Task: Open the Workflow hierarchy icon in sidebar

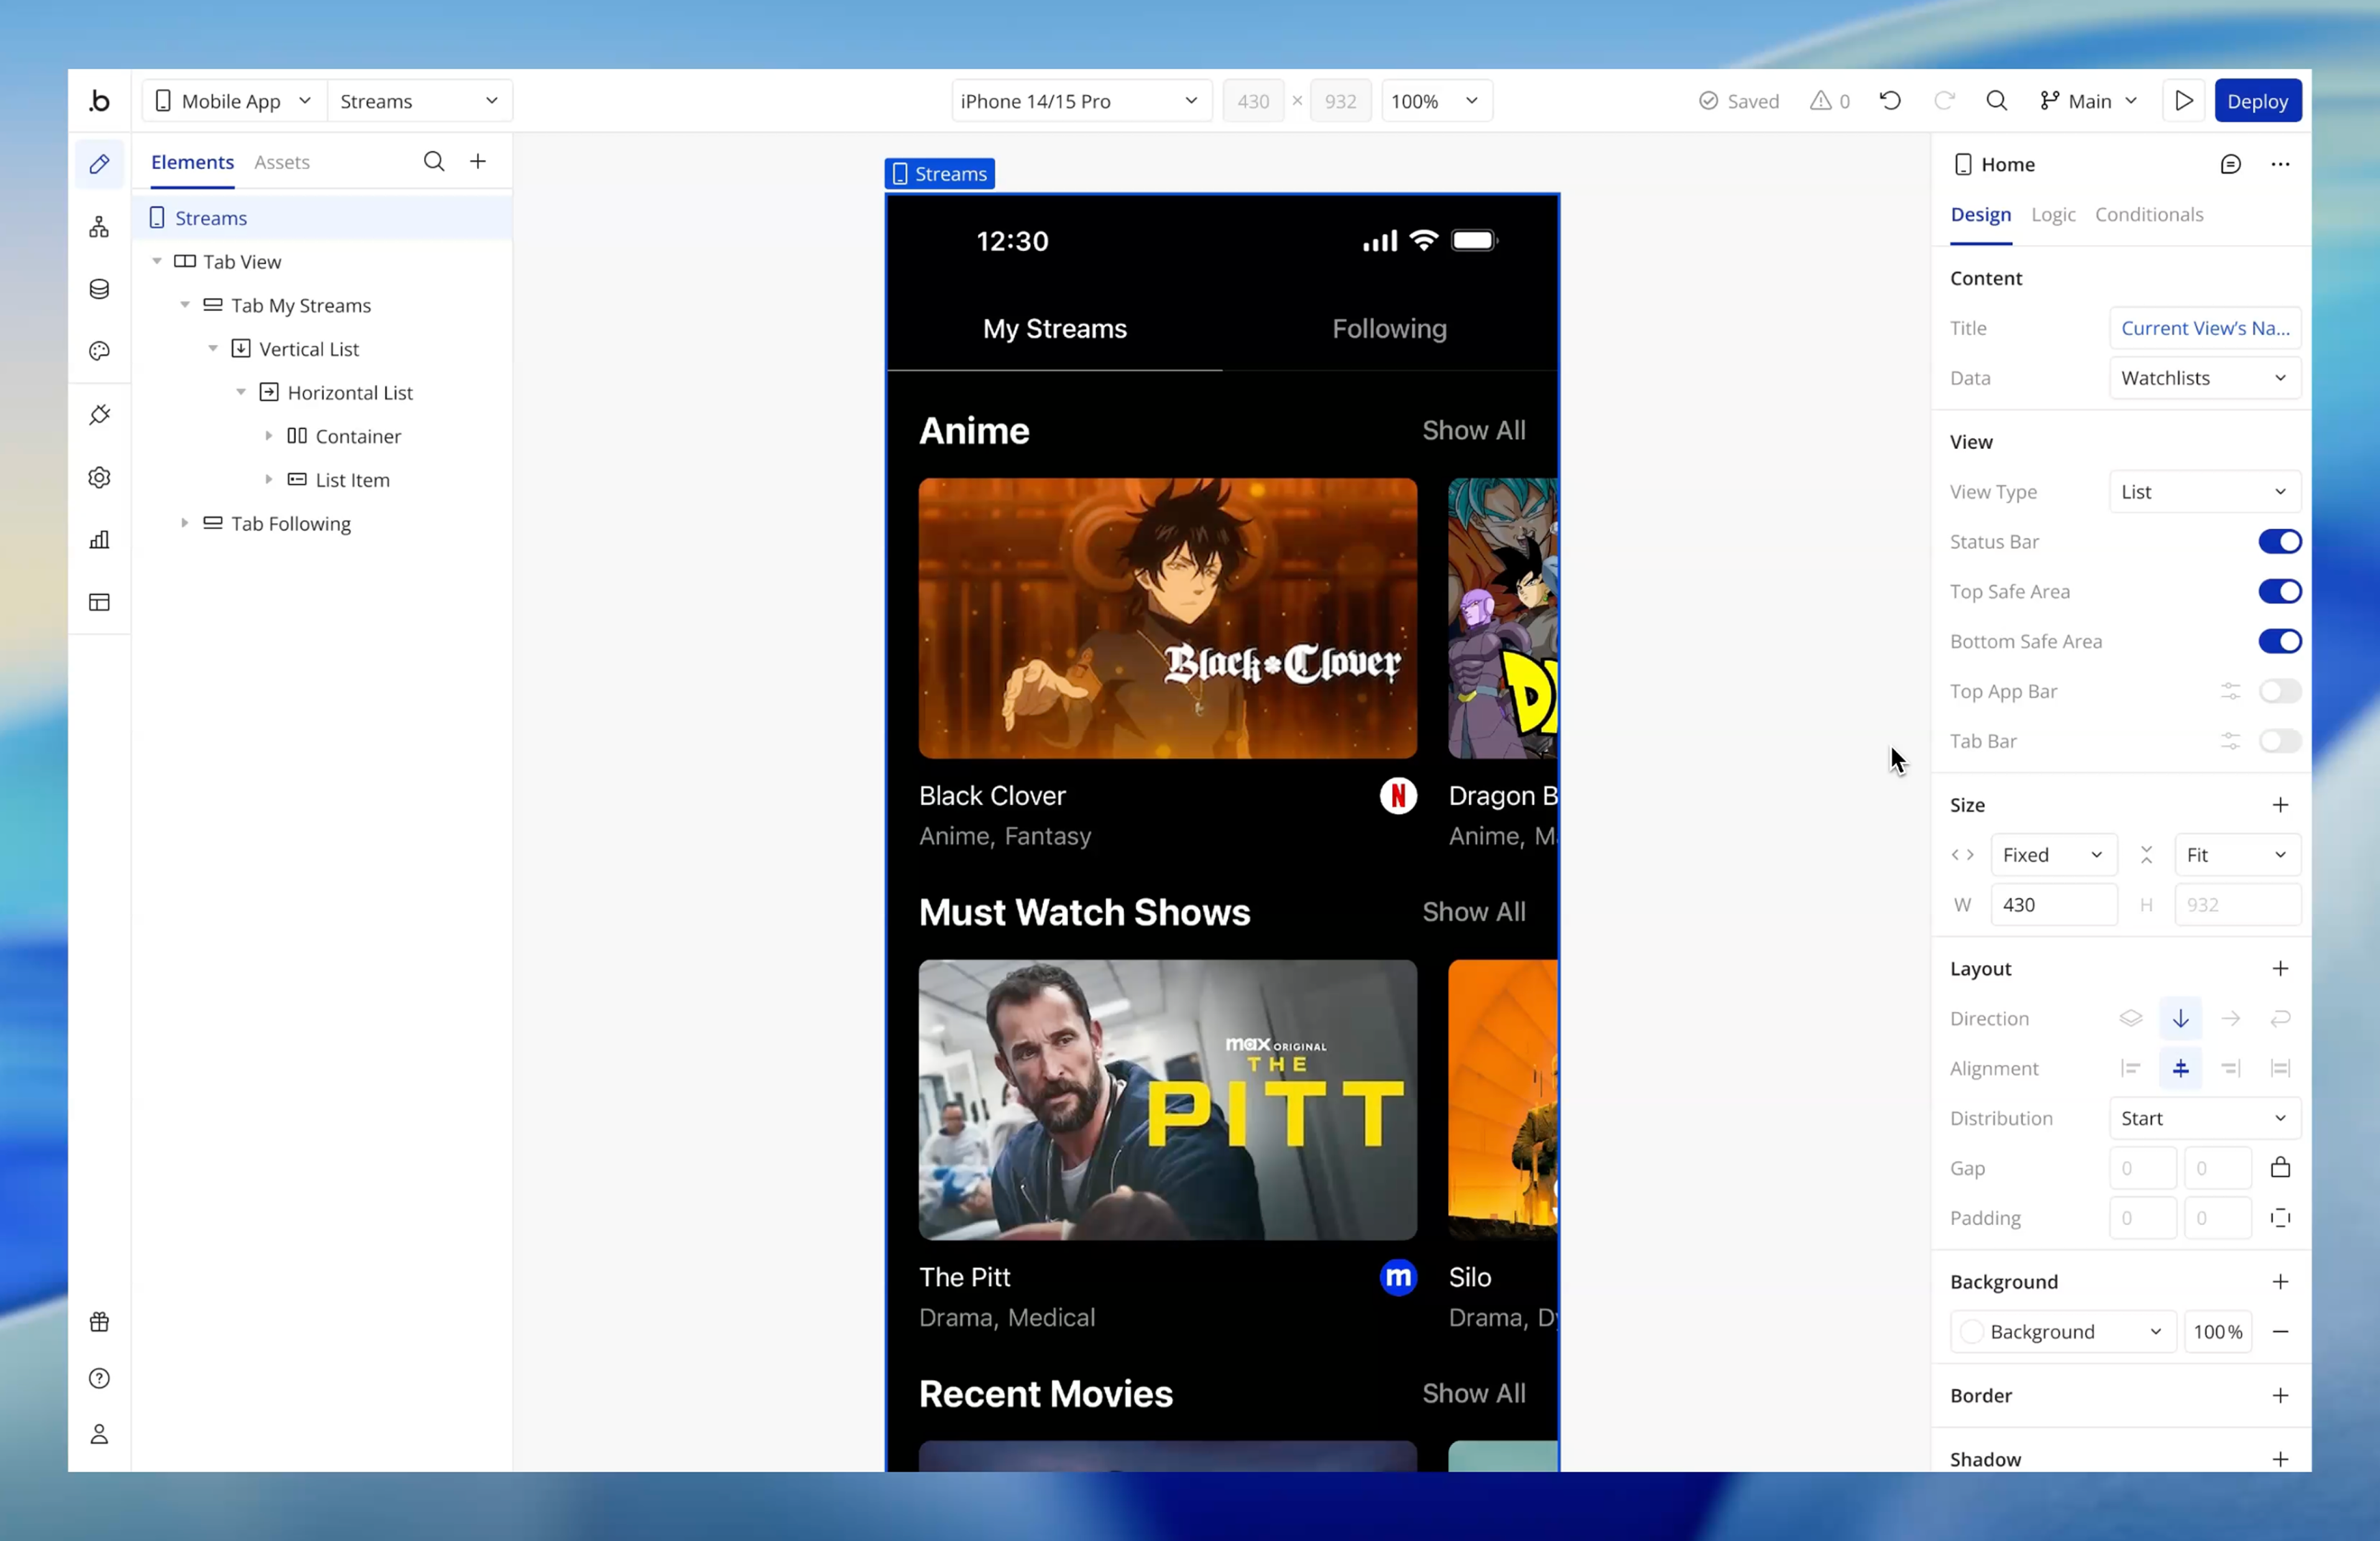Action: 99,227
